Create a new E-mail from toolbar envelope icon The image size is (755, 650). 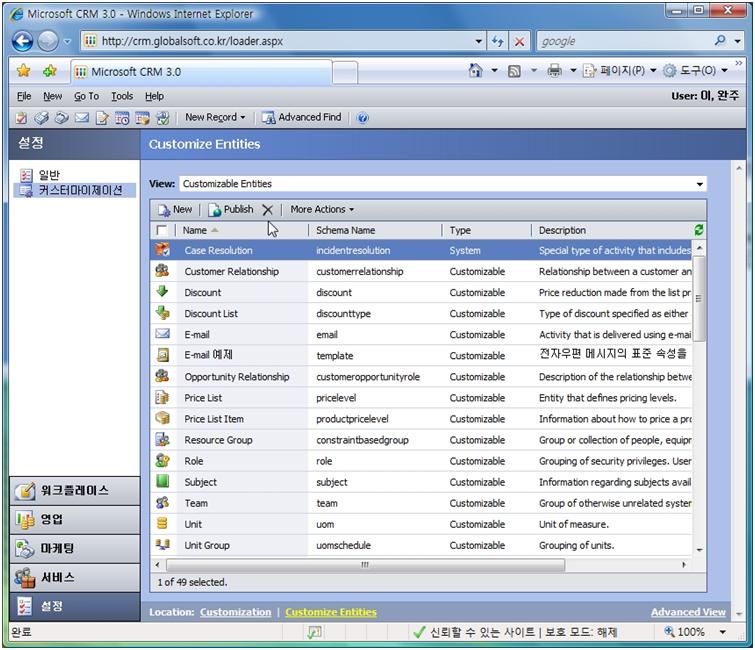pyautogui.click(x=82, y=117)
